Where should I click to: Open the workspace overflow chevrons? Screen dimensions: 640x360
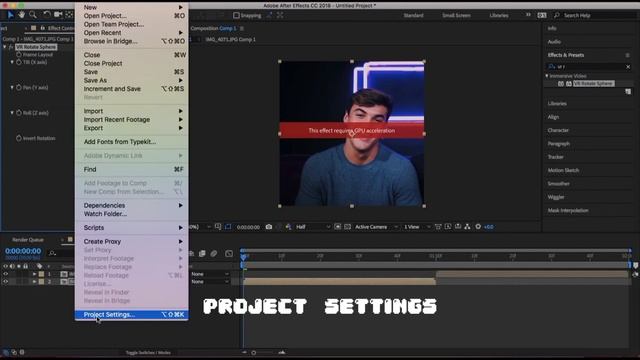[x=528, y=15]
